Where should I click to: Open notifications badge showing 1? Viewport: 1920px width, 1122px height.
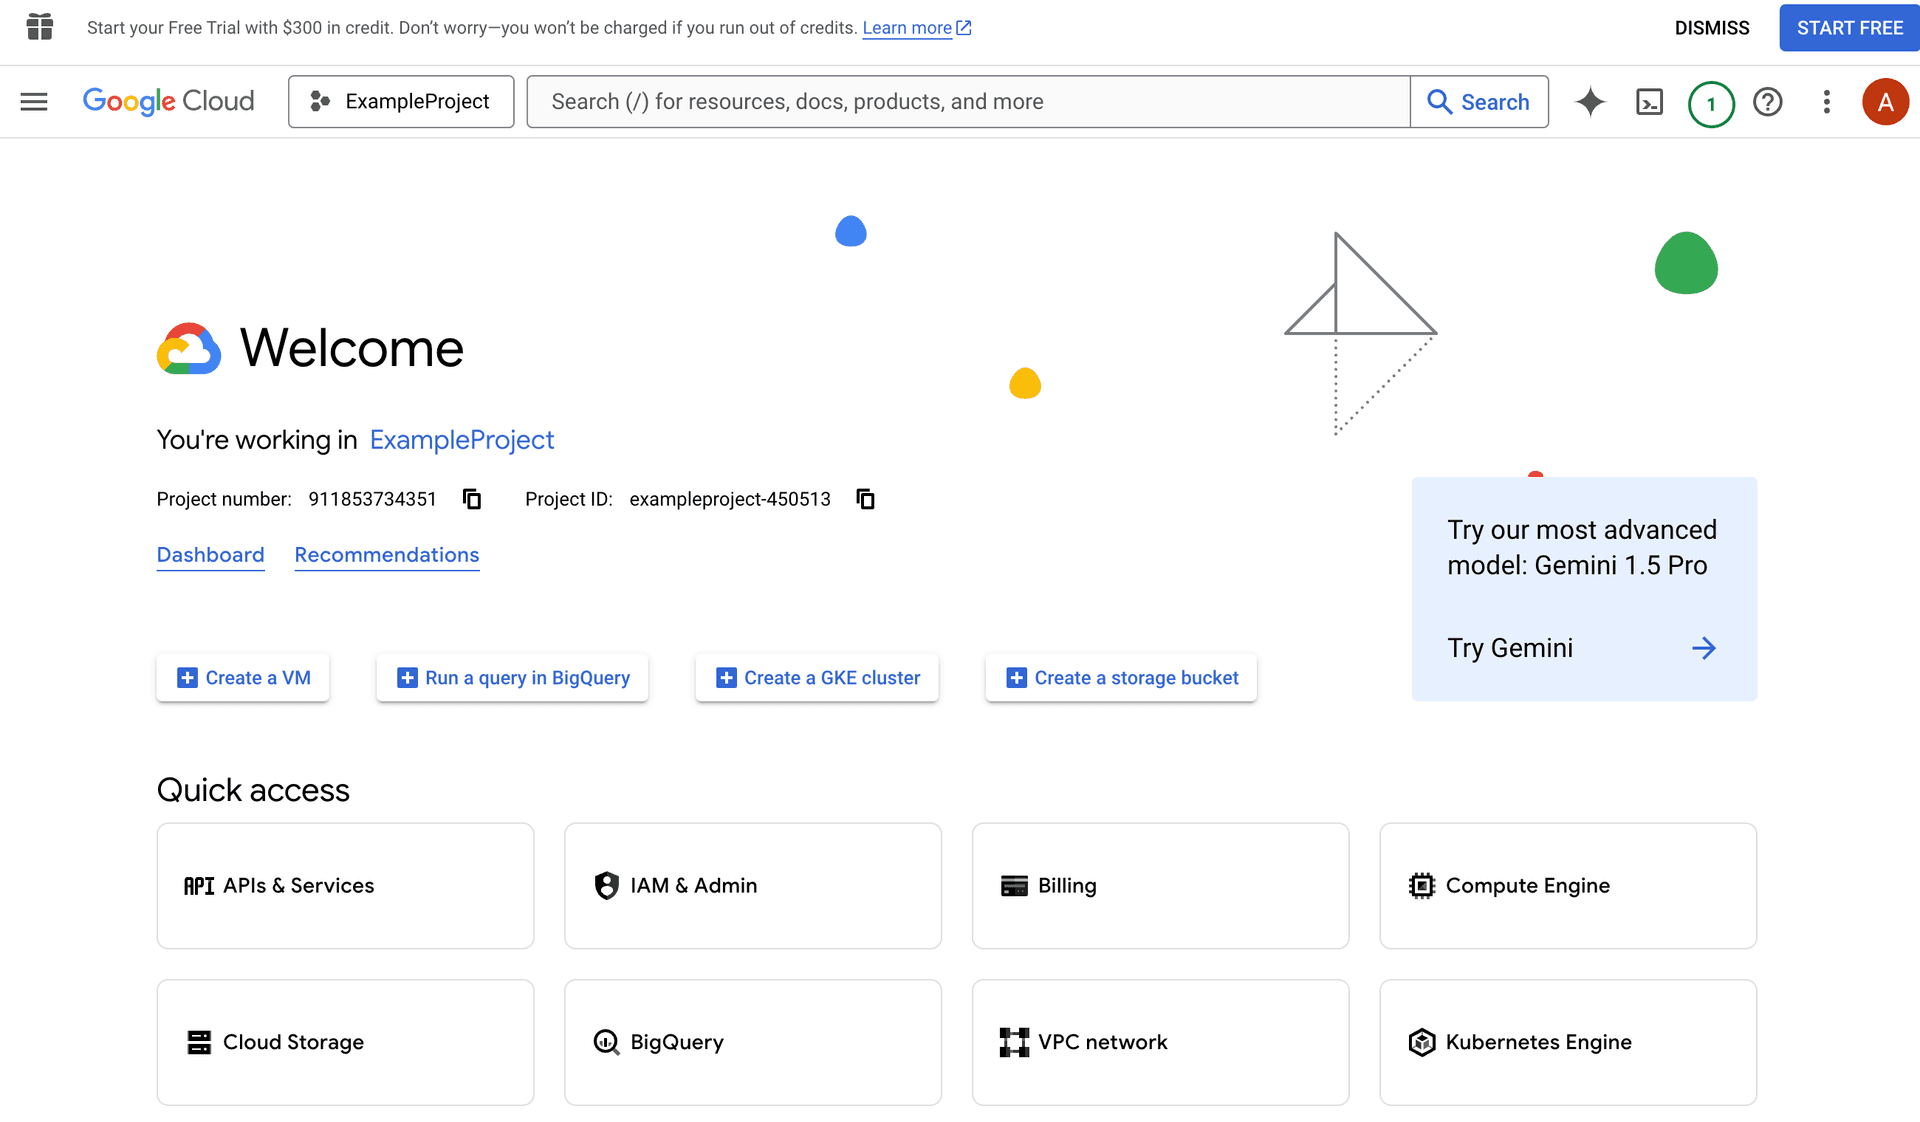click(1710, 103)
